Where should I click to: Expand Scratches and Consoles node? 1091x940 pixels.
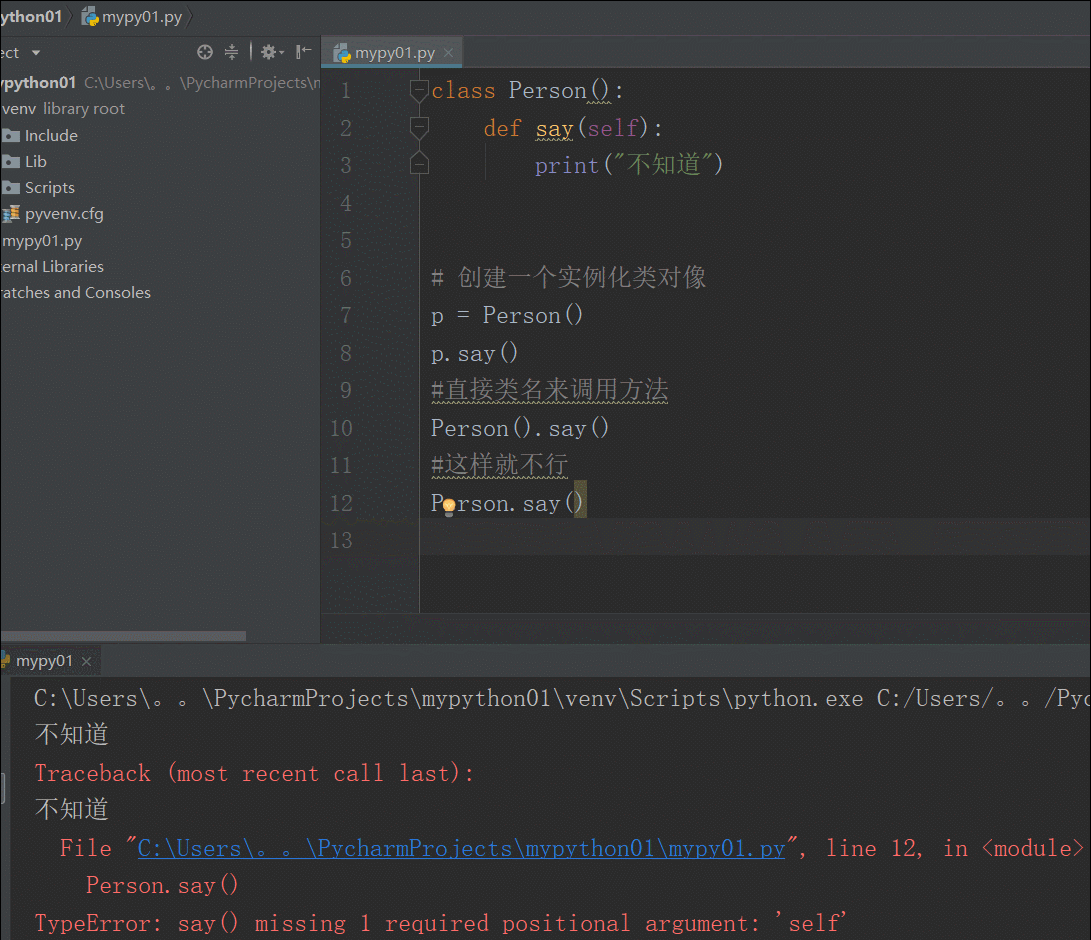point(75,293)
